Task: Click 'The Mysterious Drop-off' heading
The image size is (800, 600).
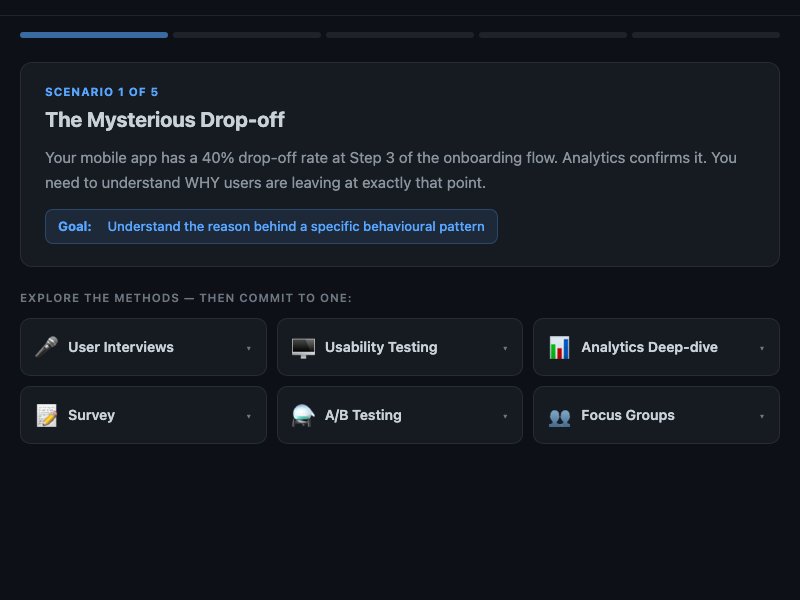Action: pyautogui.click(x=165, y=120)
